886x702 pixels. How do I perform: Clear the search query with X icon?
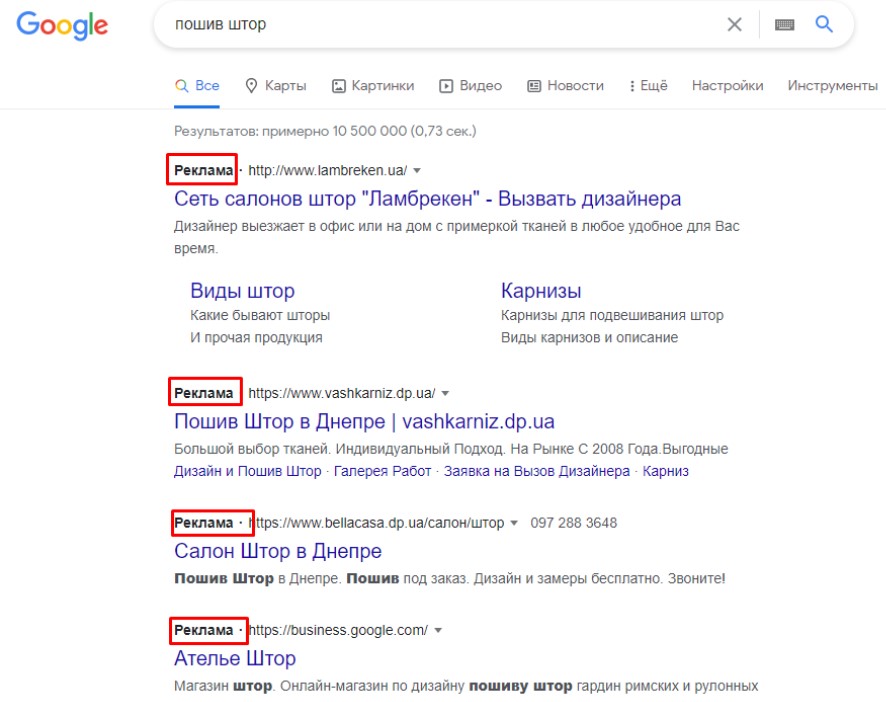tap(734, 24)
